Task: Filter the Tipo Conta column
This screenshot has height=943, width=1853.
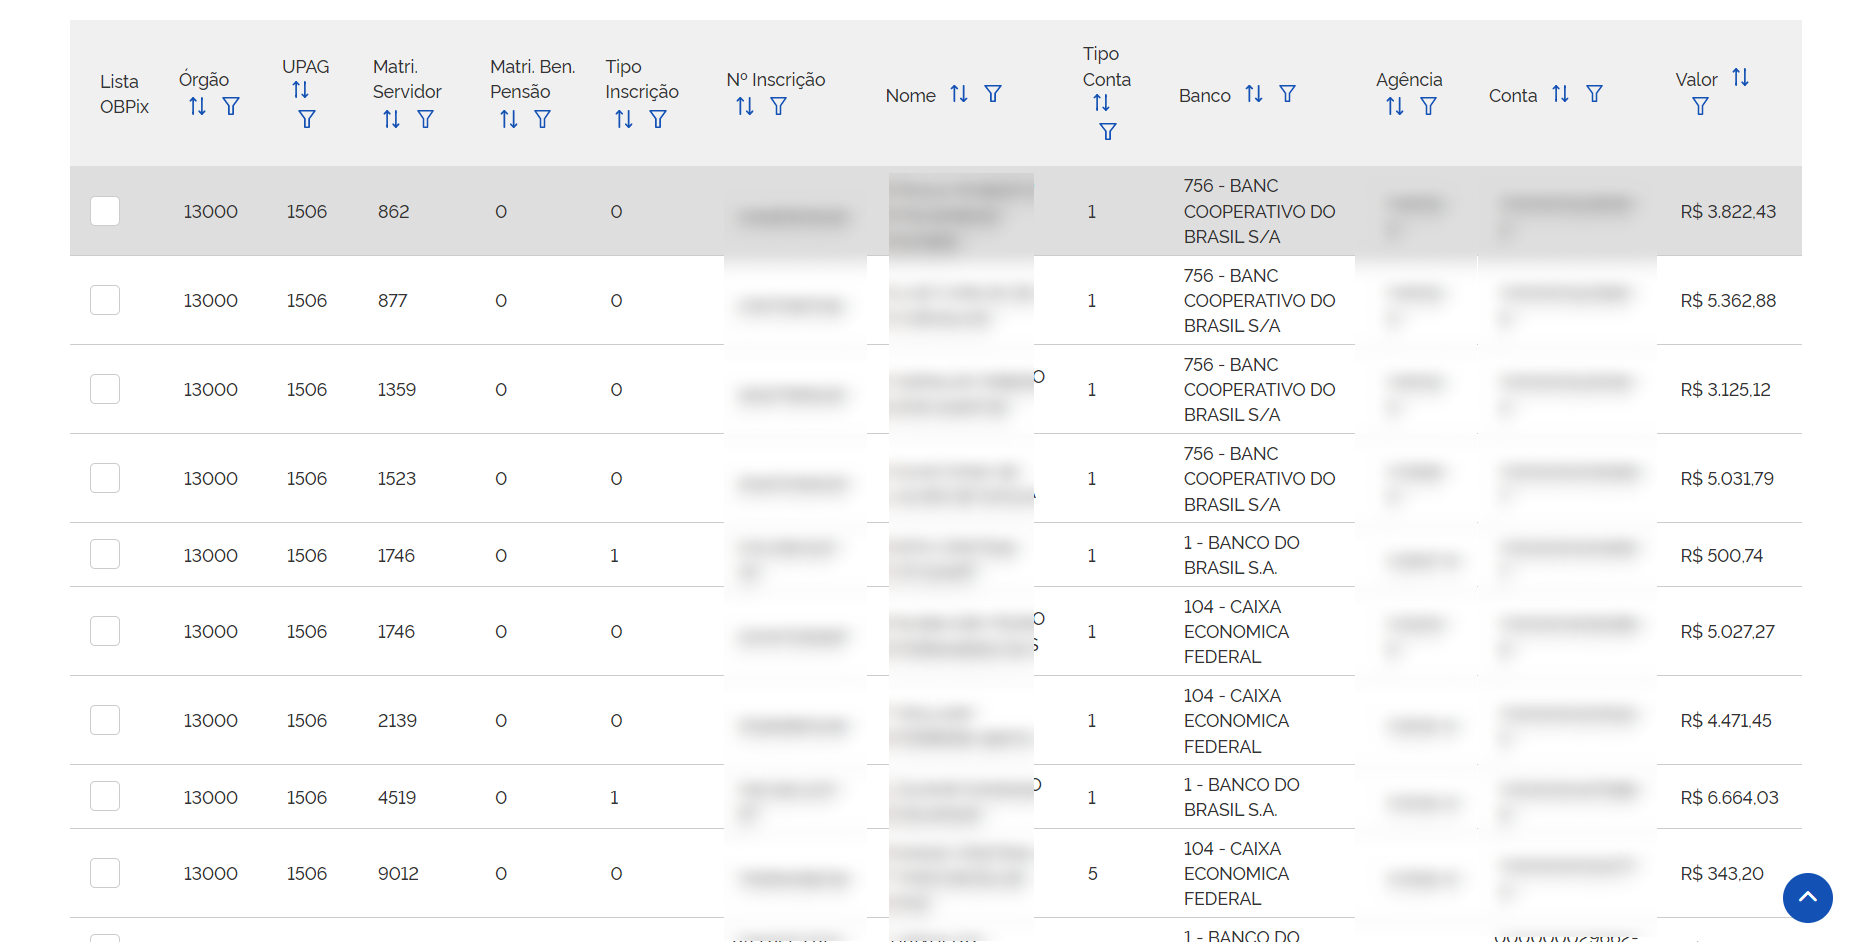Action: pyautogui.click(x=1107, y=131)
